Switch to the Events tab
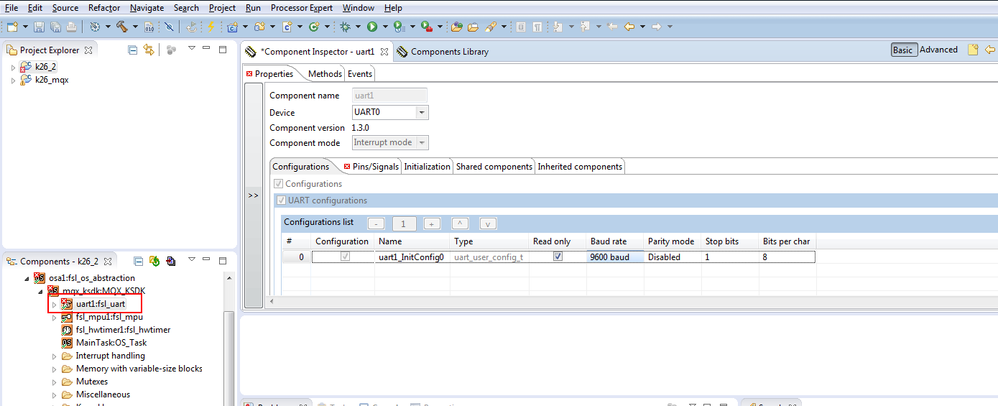The height and width of the screenshot is (406, 998). point(360,74)
